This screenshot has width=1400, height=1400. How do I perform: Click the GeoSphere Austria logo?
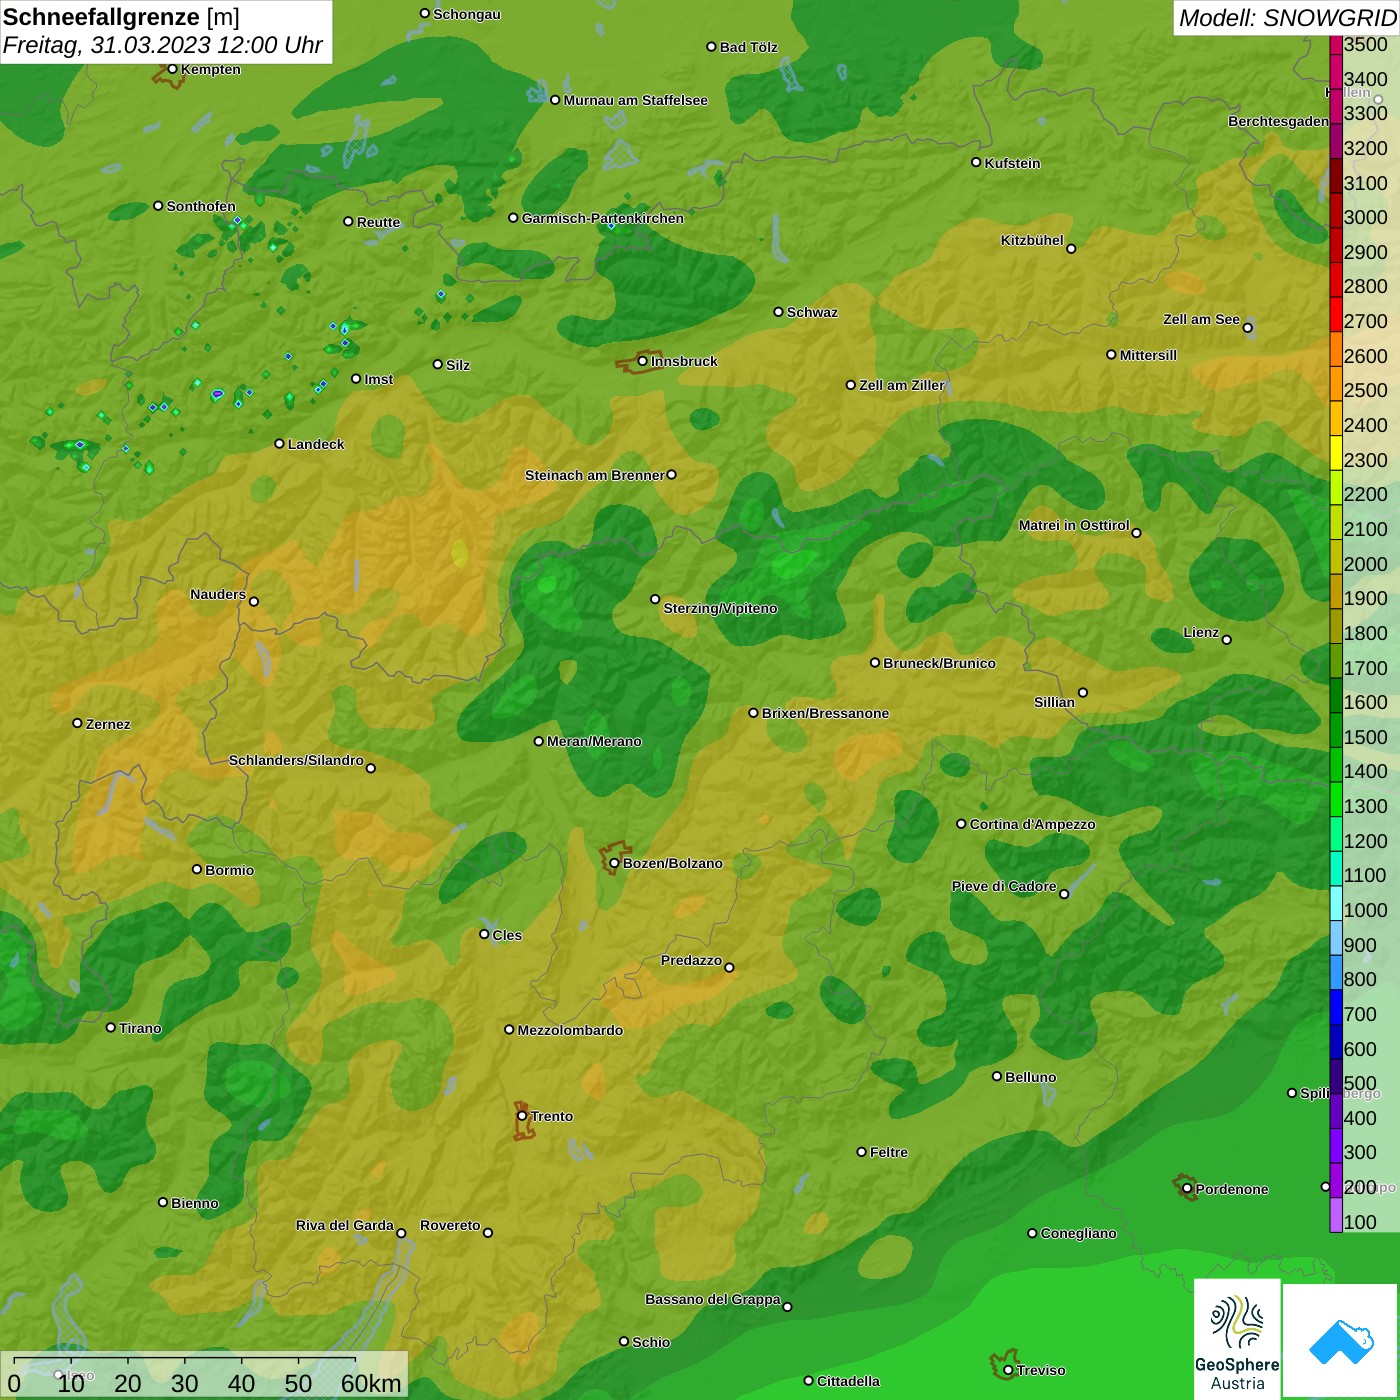click(1237, 1339)
